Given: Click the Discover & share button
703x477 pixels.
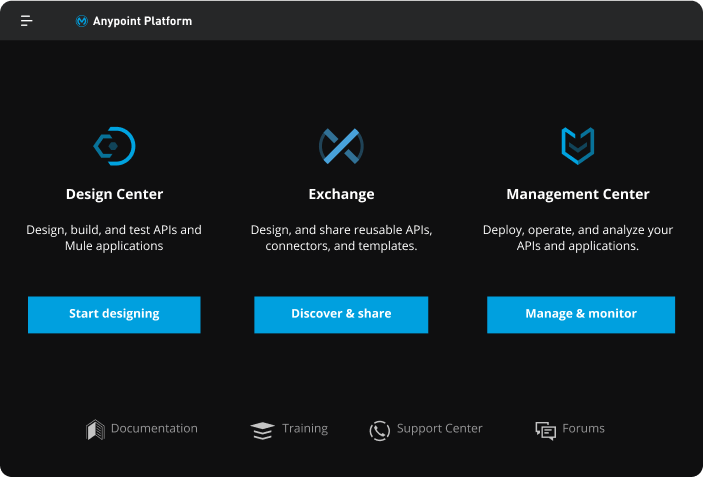Looking at the screenshot, I should tap(341, 315).
